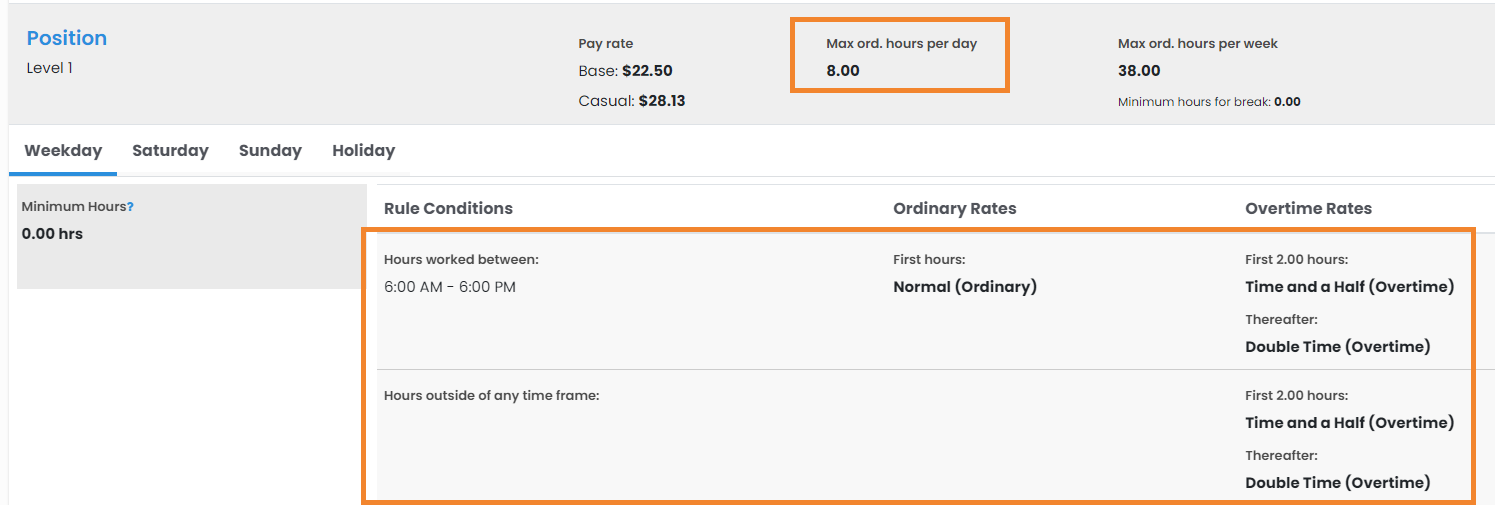The height and width of the screenshot is (505, 1495).
Task: Click the Level 1 position label
Action: coord(50,68)
